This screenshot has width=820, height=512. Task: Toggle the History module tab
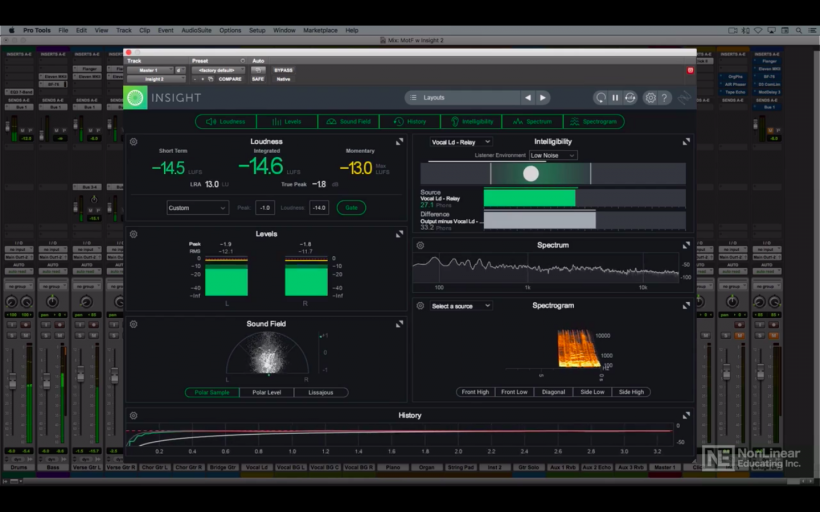click(x=409, y=121)
